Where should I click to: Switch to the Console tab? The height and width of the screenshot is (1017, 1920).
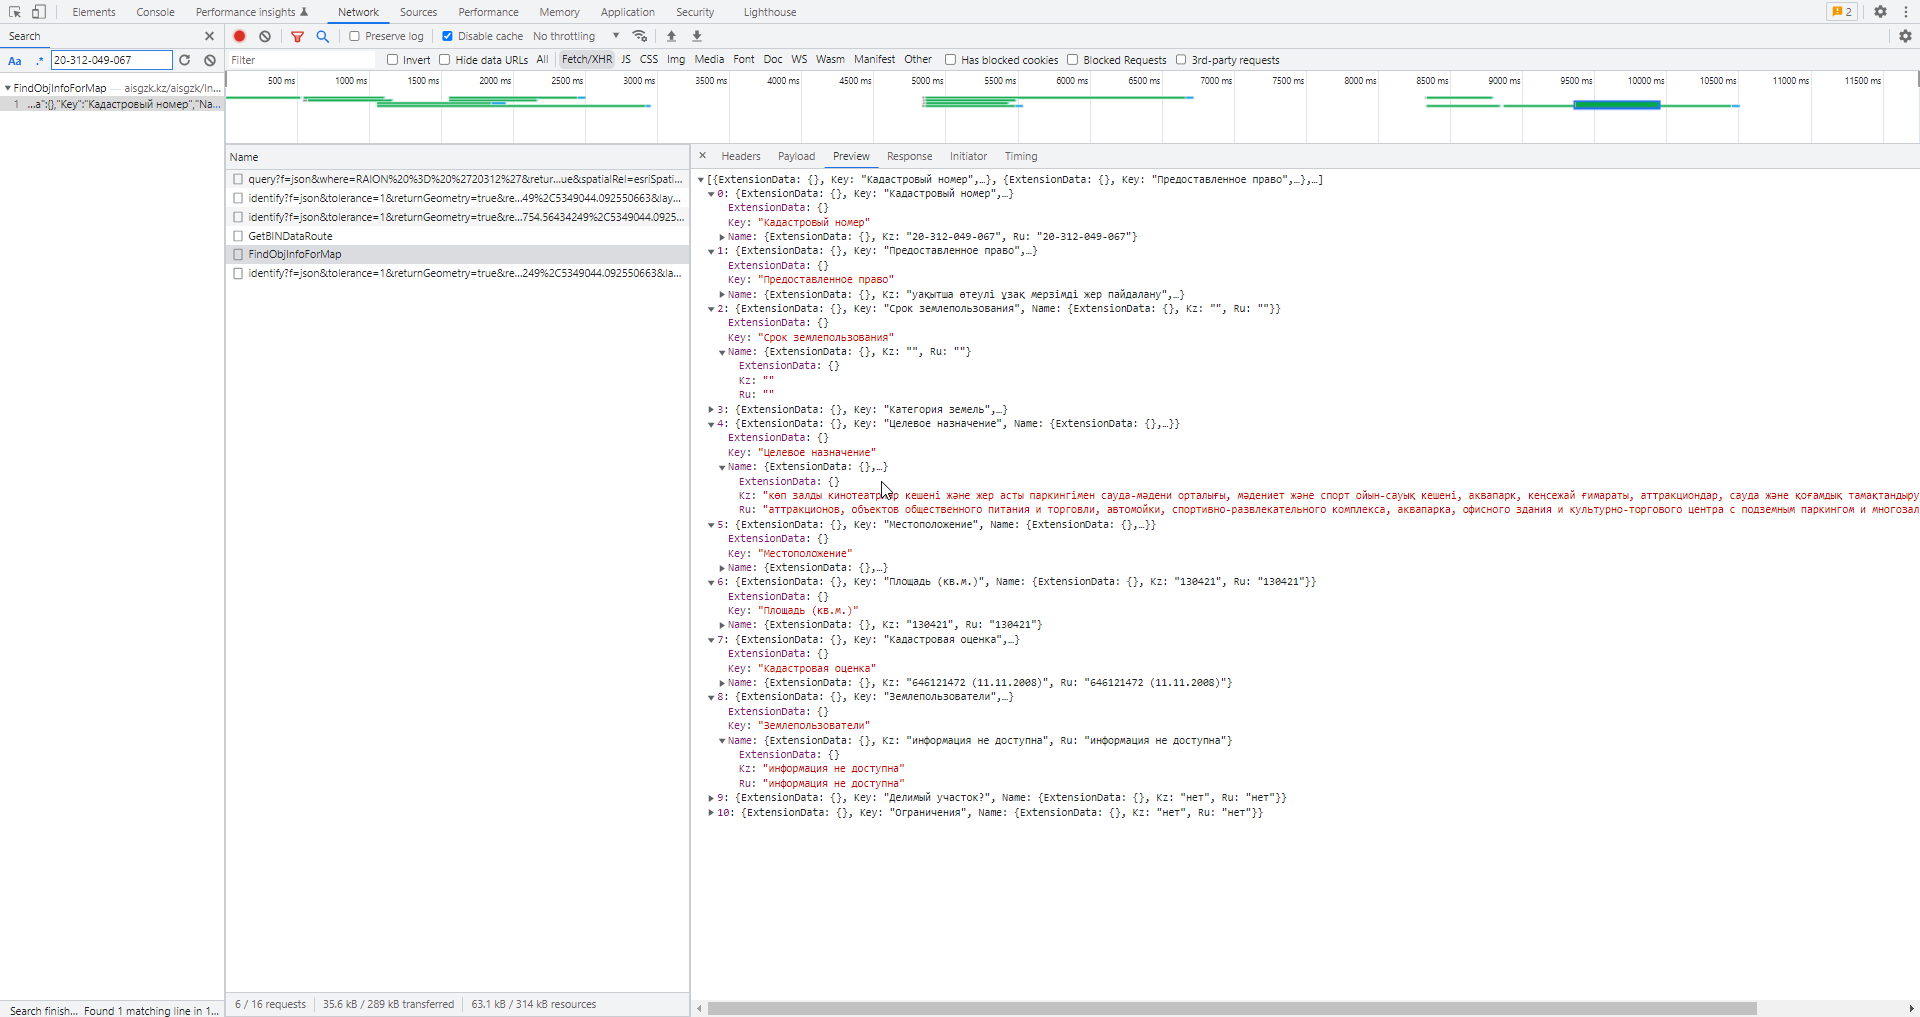[155, 12]
